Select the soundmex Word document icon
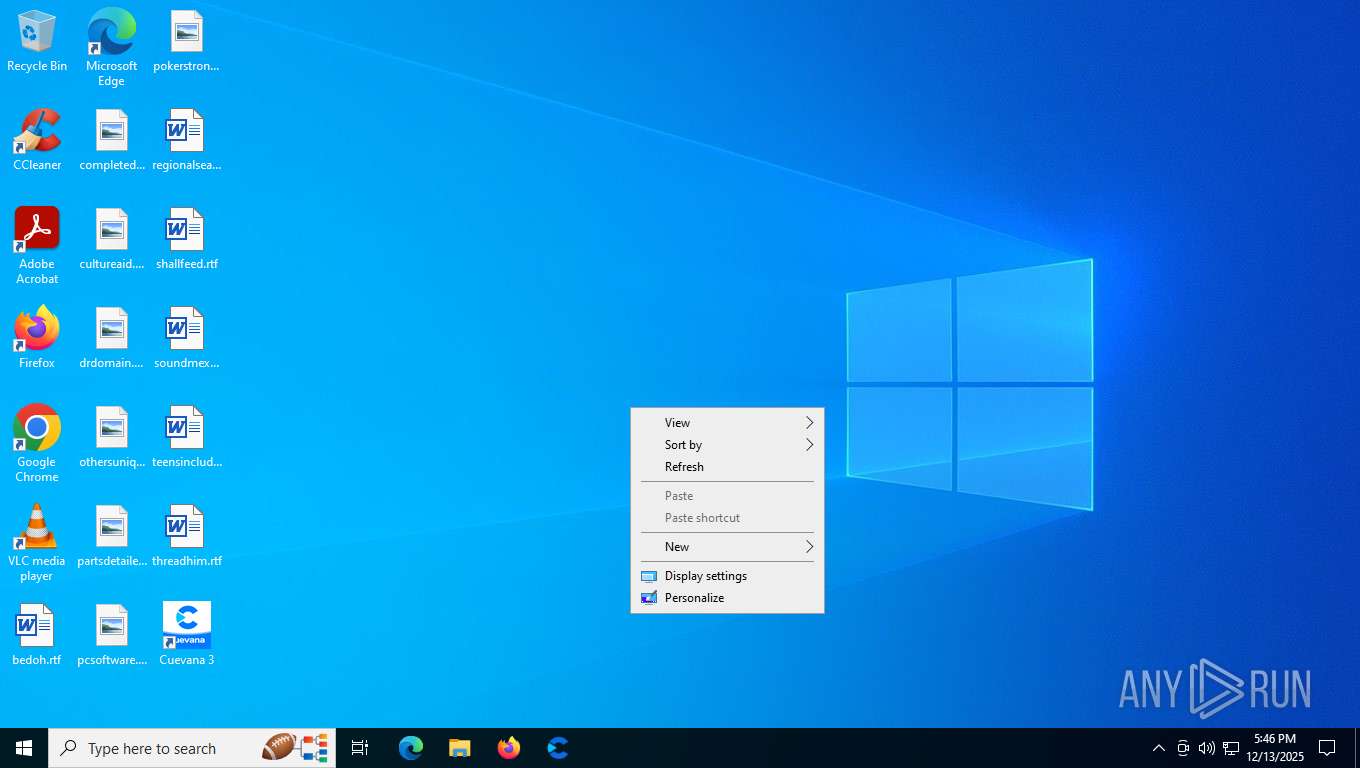 [186, 338]
